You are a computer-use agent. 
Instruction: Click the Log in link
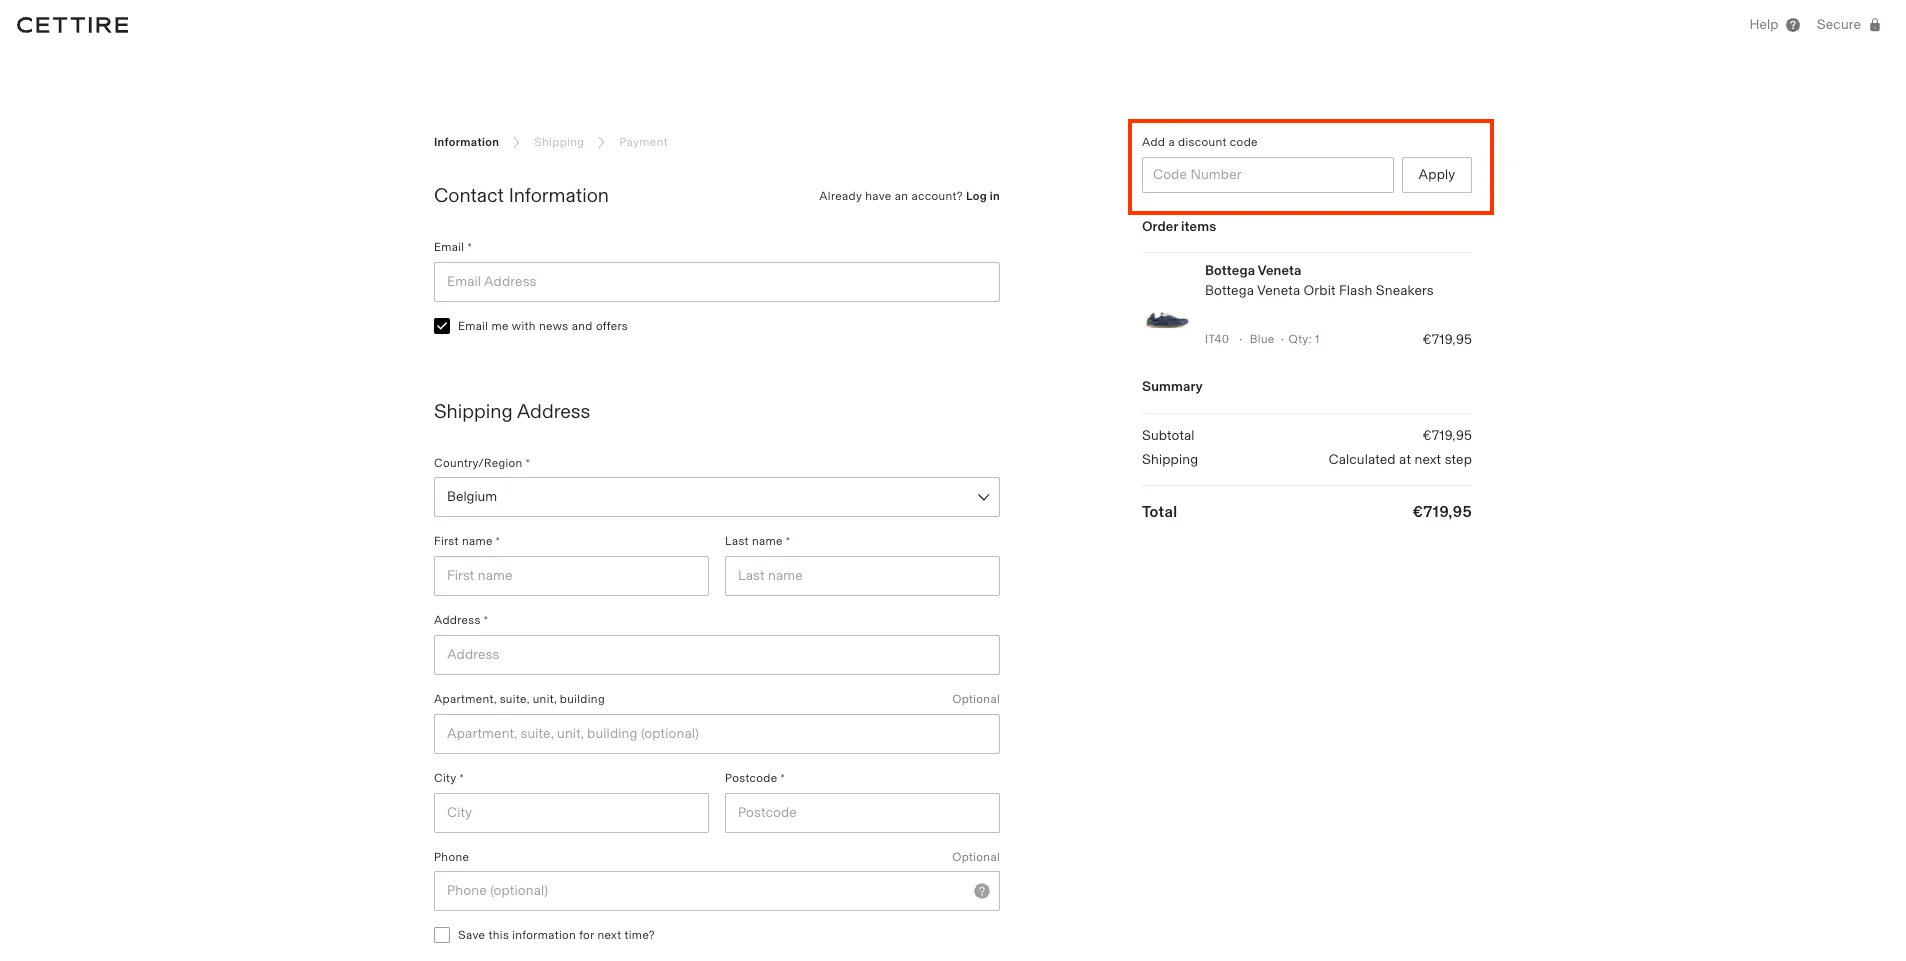coord(983,196)
